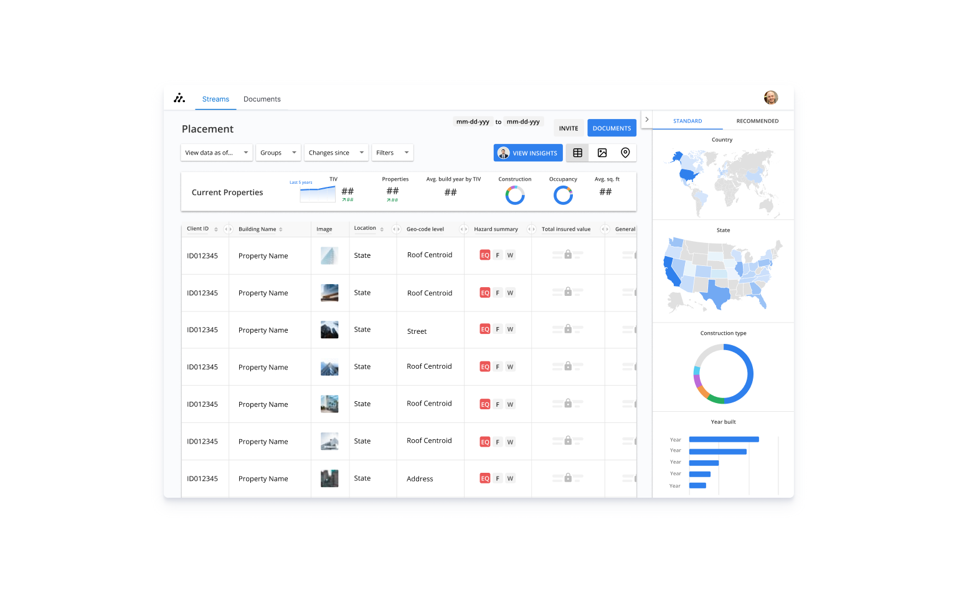Sort by Client ID column

coord(216,229)
